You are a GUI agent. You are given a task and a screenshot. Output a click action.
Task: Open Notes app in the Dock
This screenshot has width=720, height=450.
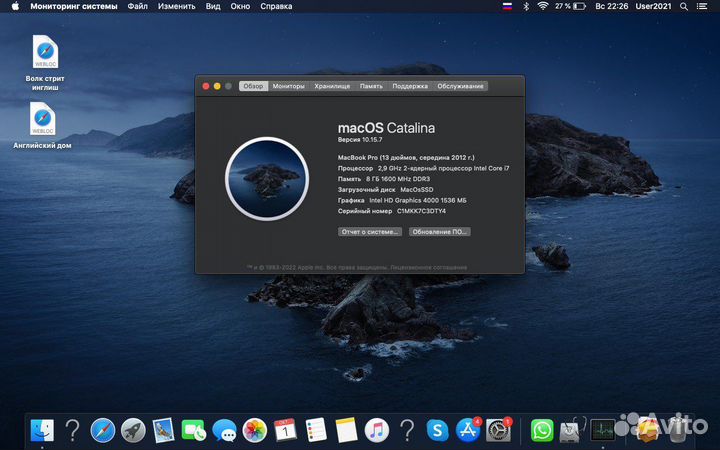click(x=346, y=431)
